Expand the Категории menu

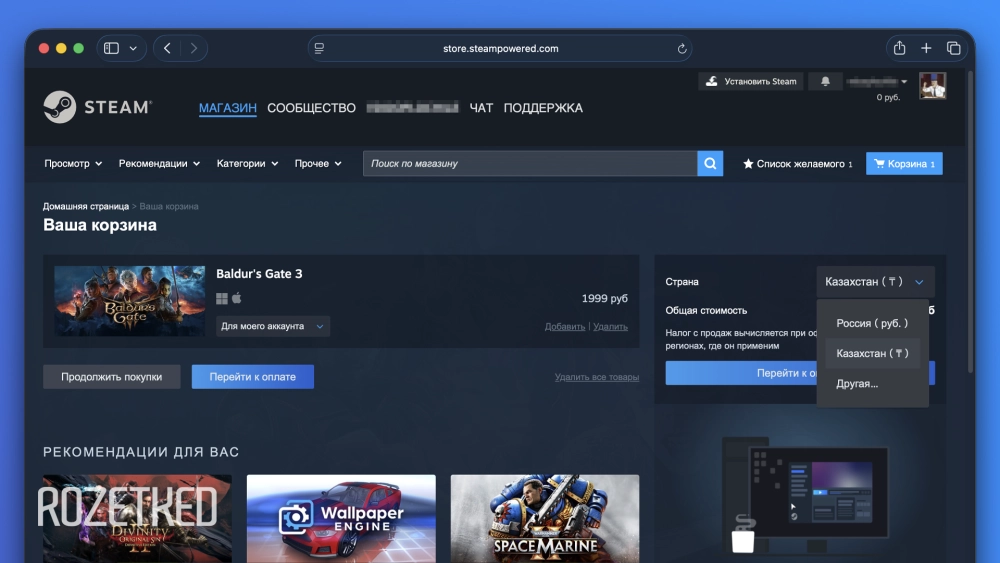(x=246, y=163)
